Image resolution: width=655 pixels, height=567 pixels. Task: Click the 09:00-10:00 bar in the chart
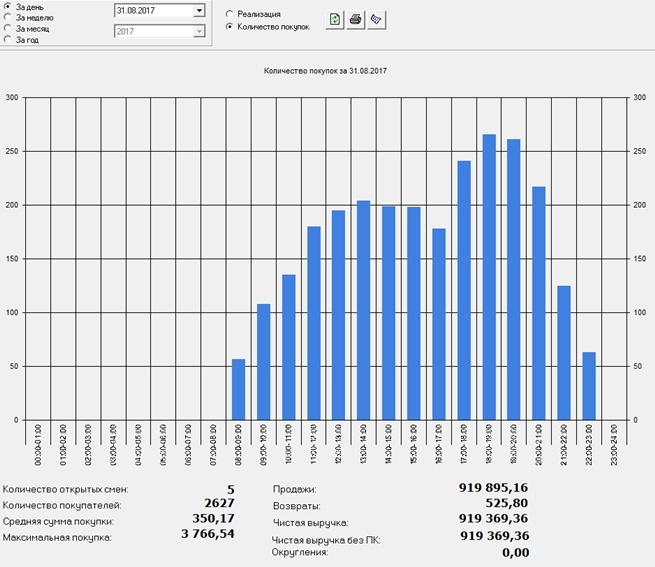[264, 362]
